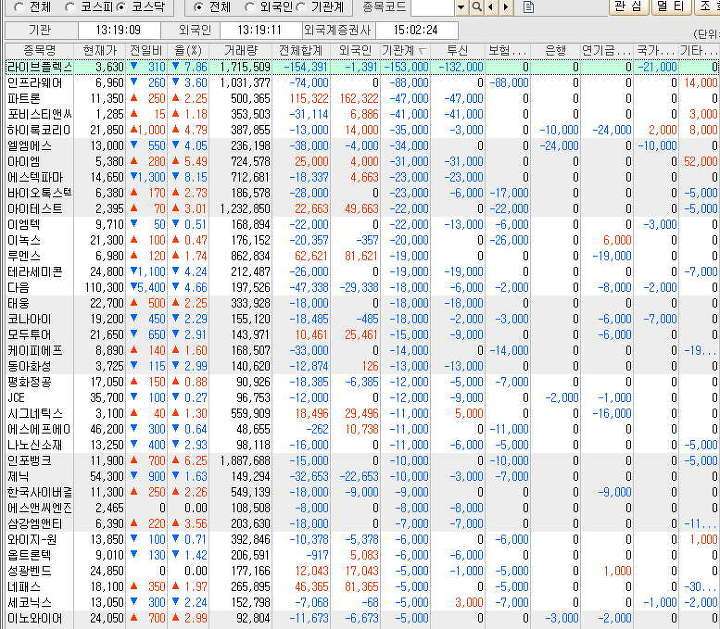The image size is (720, 629).
Task: Click the 멀티 button
Action: pos(671,6)
